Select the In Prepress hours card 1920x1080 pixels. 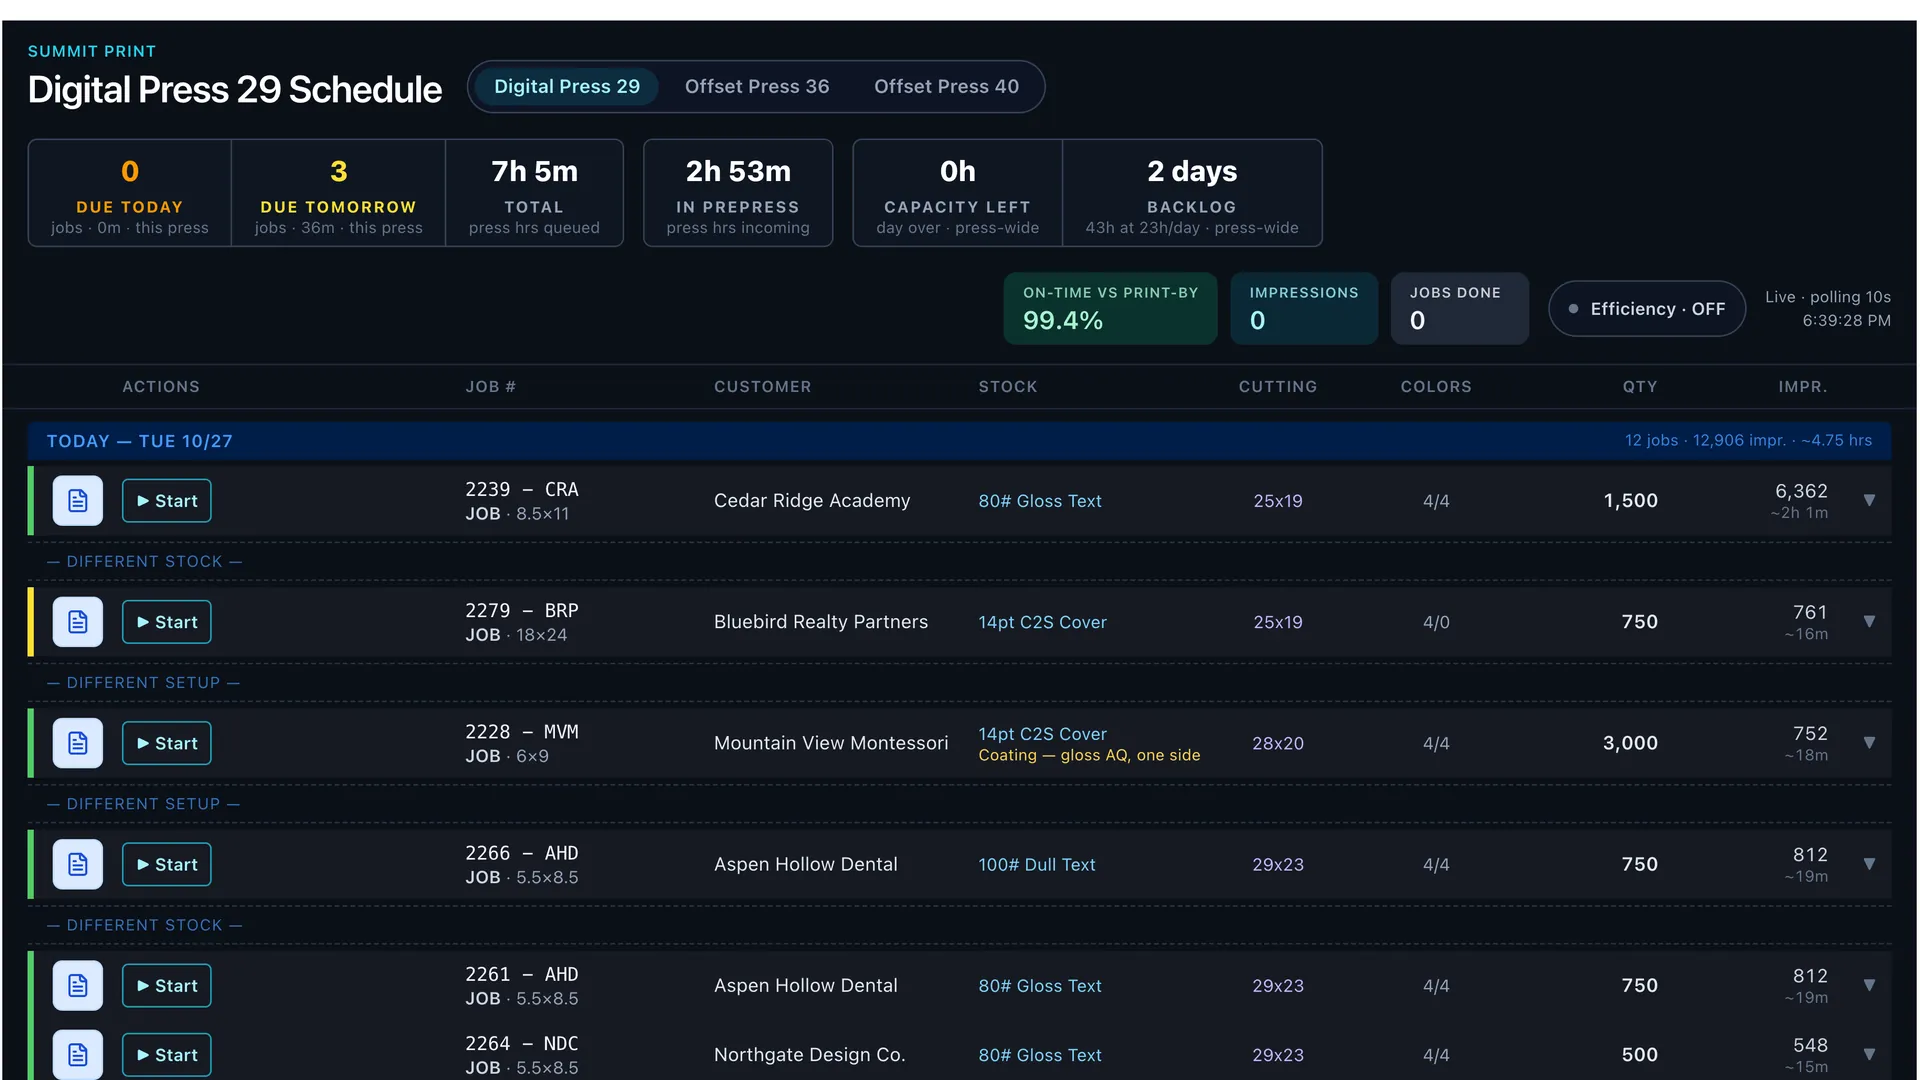coord(738,193)
